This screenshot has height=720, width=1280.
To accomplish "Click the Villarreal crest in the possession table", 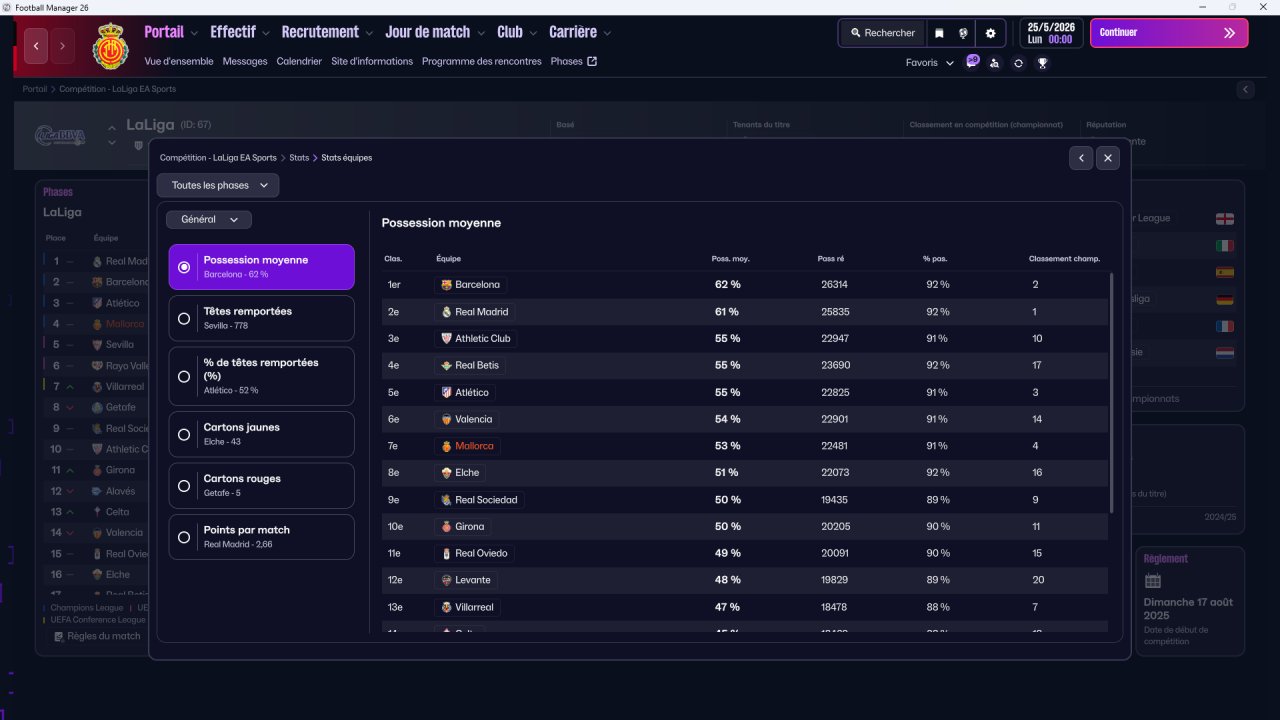I will [446, 607].
